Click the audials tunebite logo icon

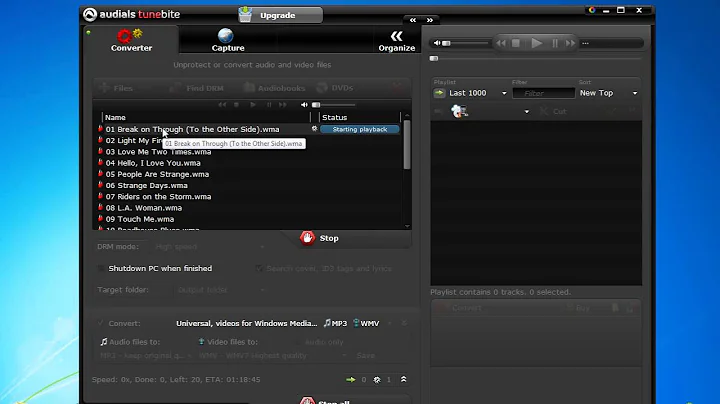(90, 14)
